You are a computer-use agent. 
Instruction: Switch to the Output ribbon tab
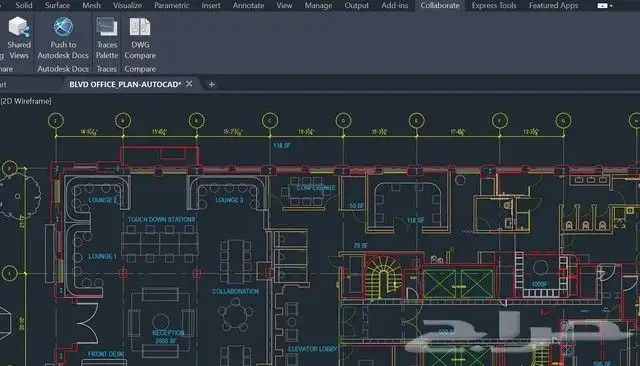356,5
